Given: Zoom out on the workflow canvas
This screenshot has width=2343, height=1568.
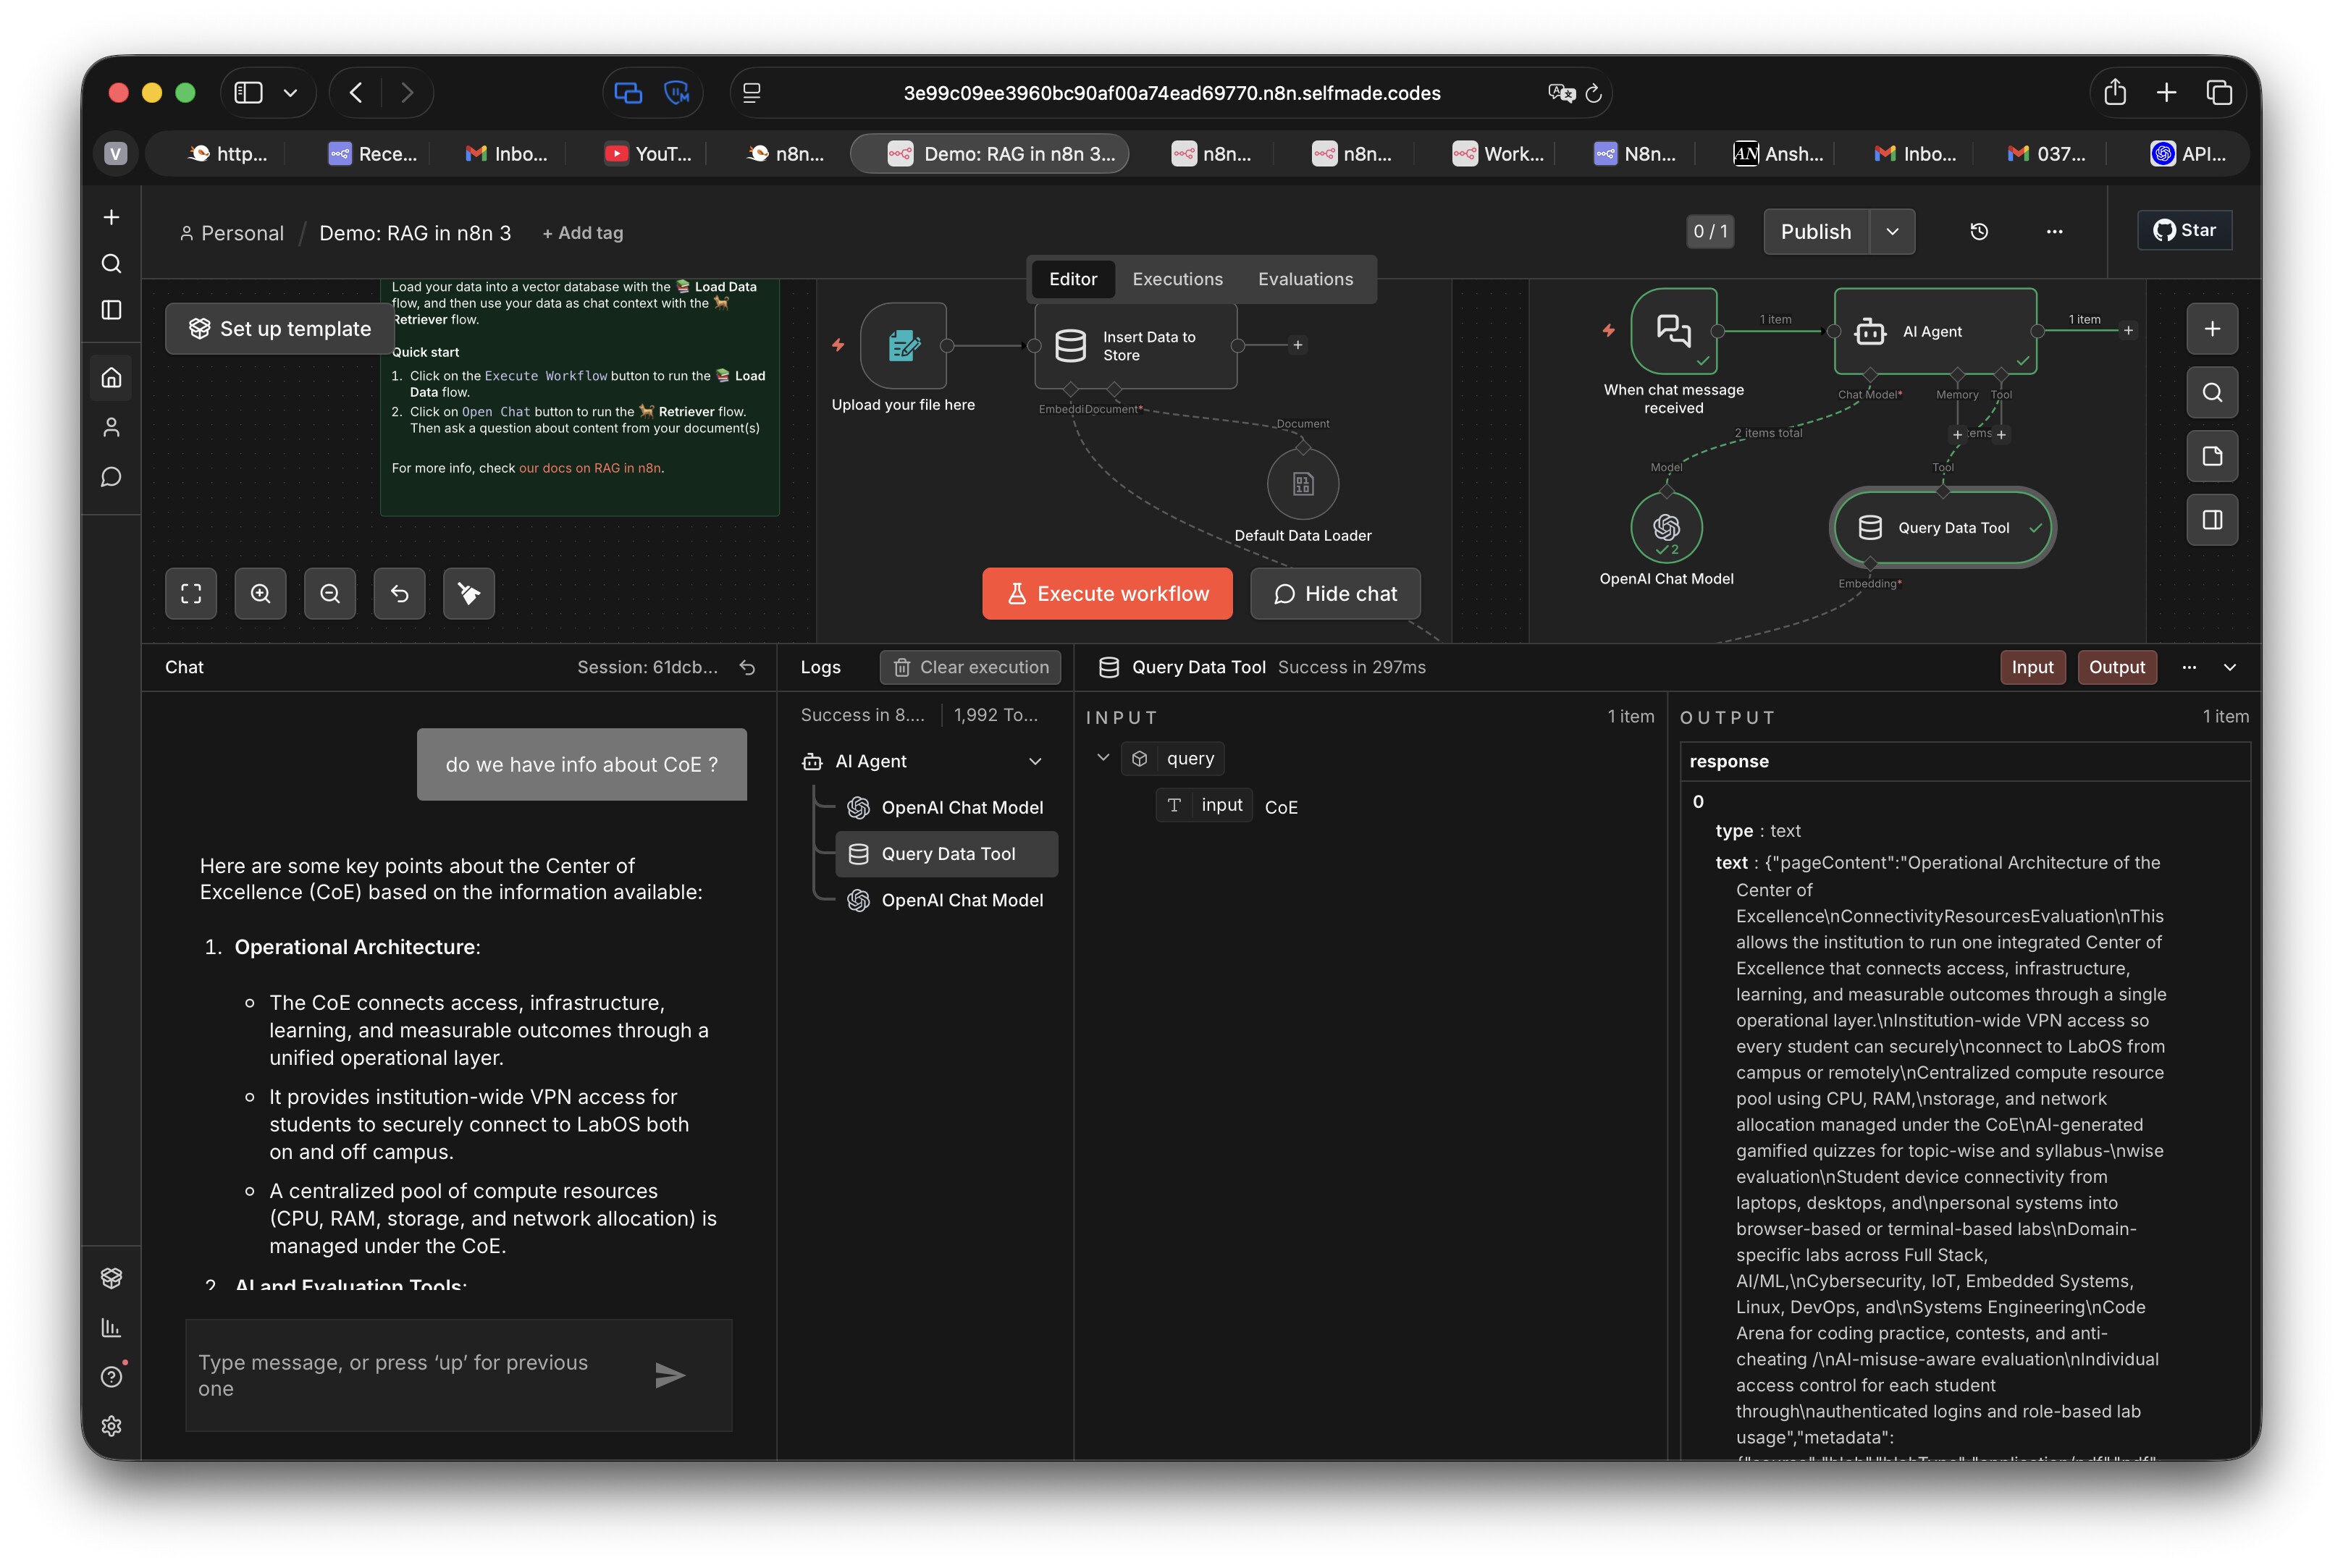Looking at the screenshot, I should (x=330, y=594).
